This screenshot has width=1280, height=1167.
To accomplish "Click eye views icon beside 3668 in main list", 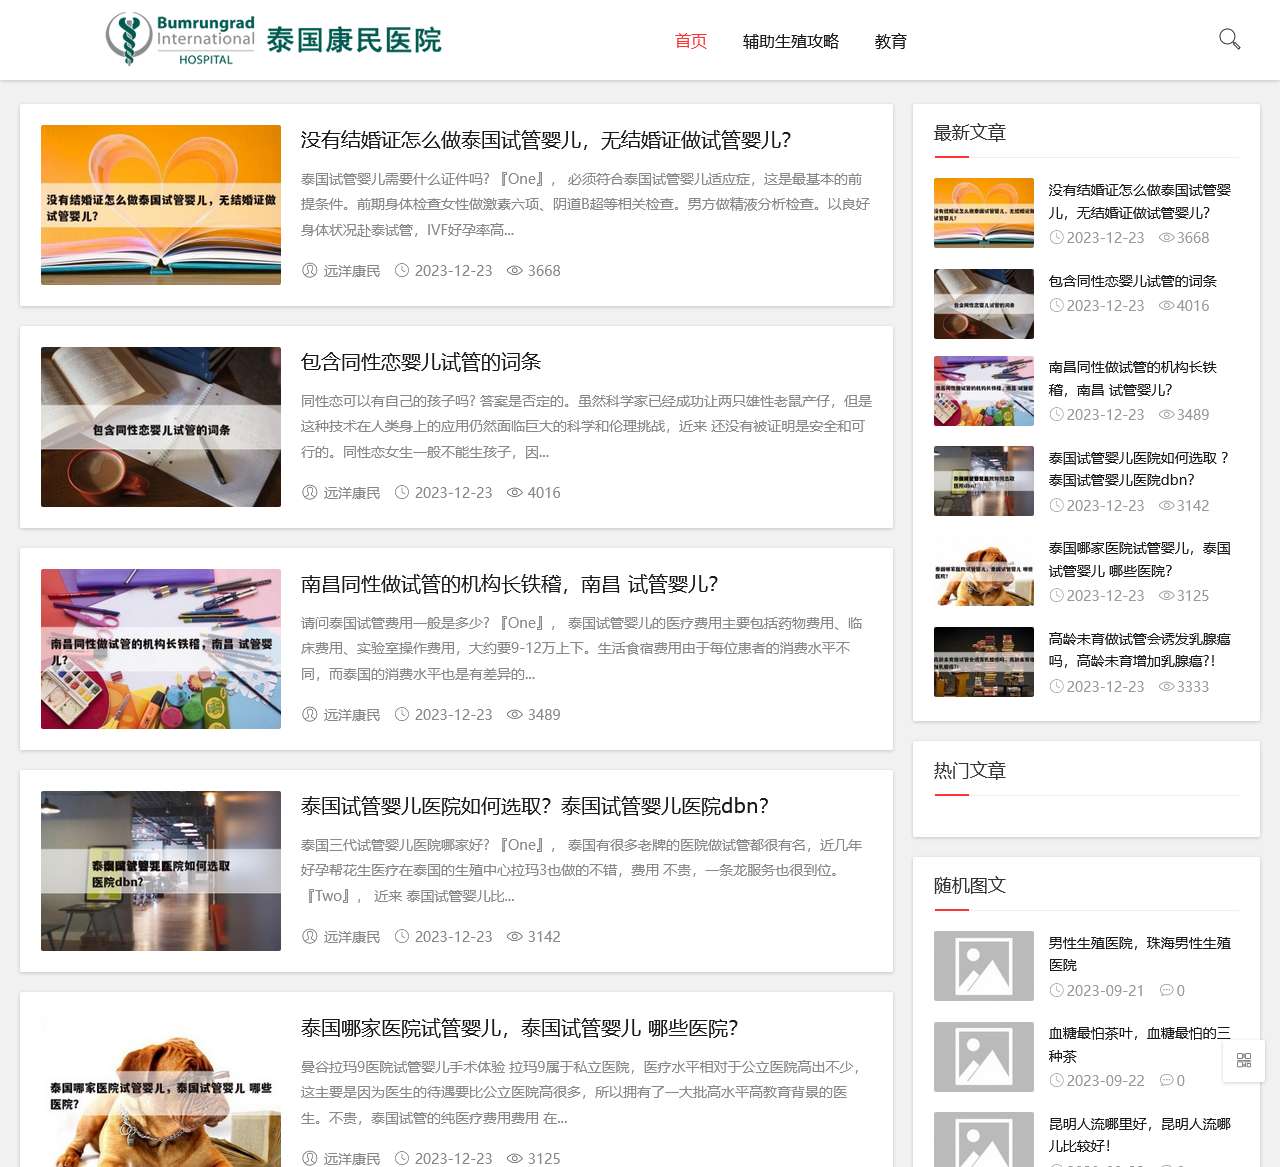I will 515,271.
